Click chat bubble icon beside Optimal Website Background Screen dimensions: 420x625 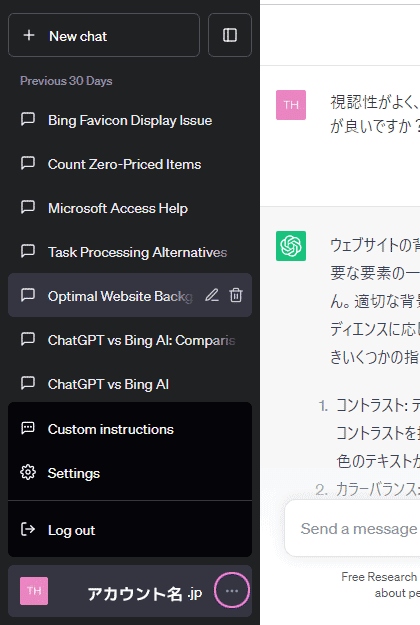click(x=28, y=295)
